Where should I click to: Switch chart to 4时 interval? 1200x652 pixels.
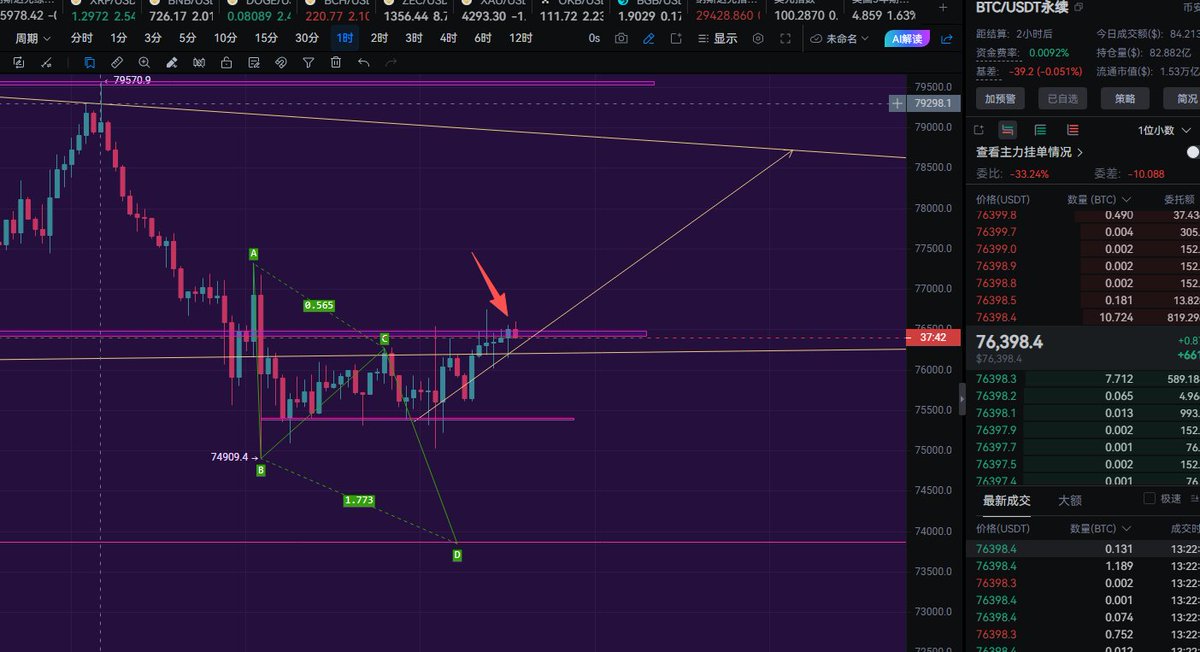tap(448, 38)
